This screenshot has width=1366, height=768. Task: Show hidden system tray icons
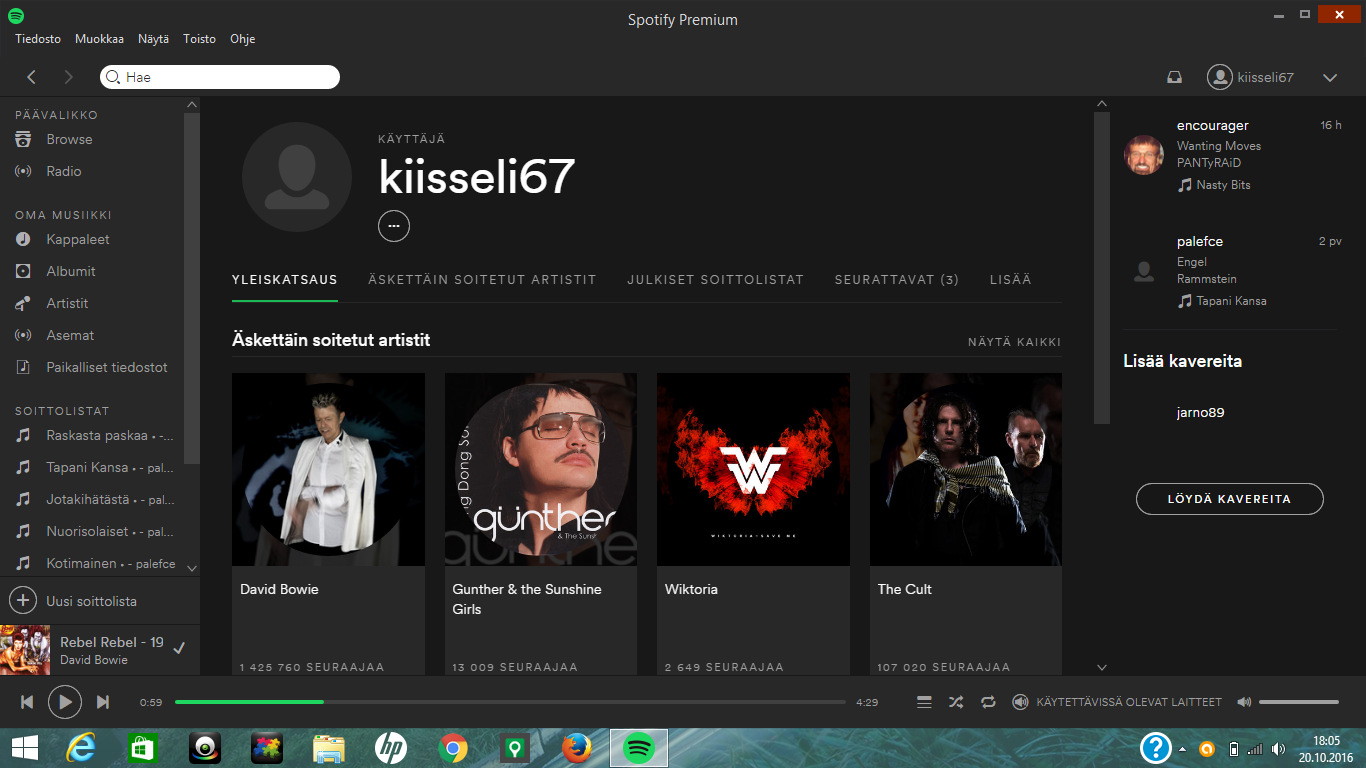(x=1183, y=749)
